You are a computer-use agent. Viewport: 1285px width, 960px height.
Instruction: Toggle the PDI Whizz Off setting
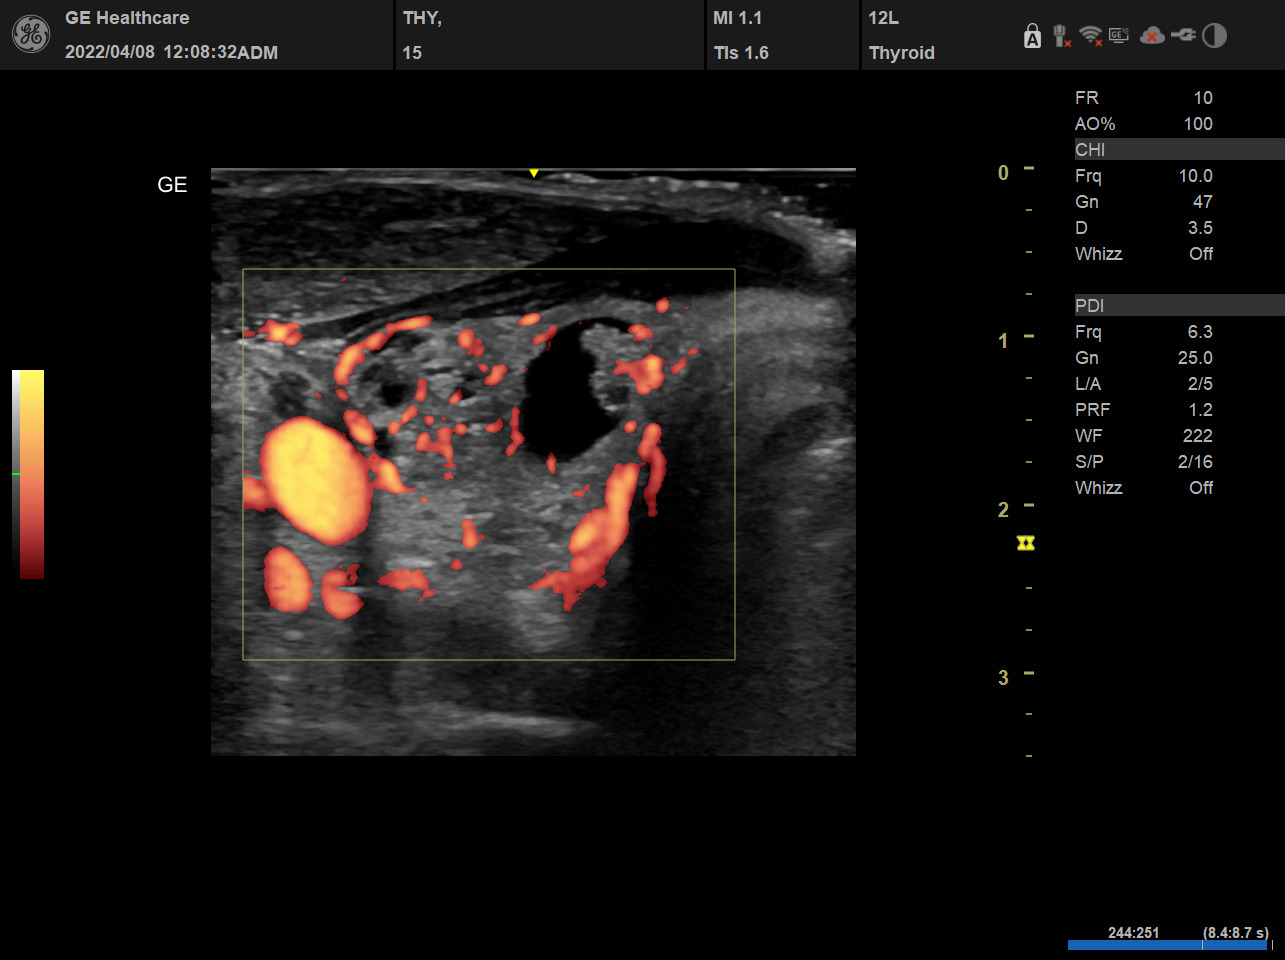[1200, 488]
